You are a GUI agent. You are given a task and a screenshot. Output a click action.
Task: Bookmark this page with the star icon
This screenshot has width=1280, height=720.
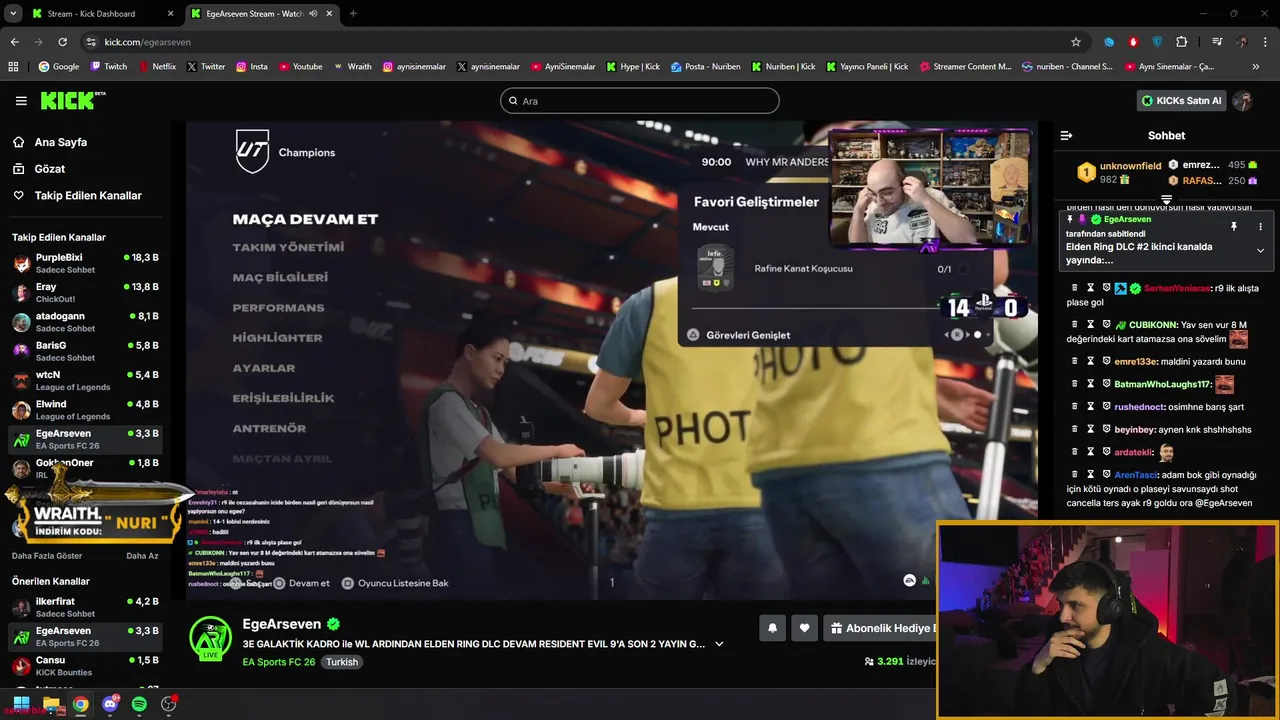[x=1076, y=42]
